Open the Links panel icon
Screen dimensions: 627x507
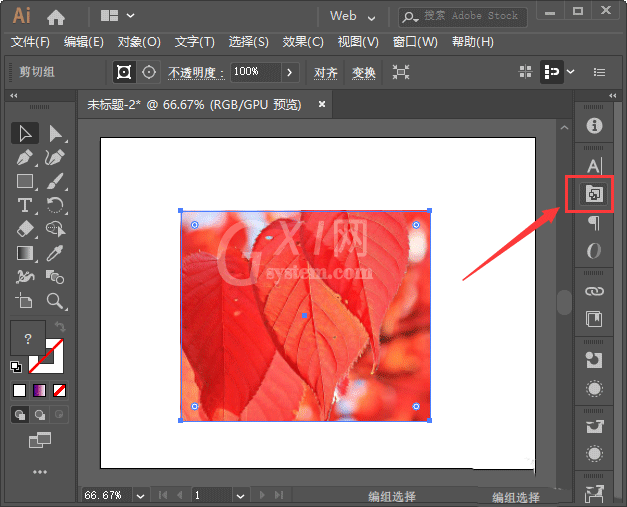click(594, 291)
